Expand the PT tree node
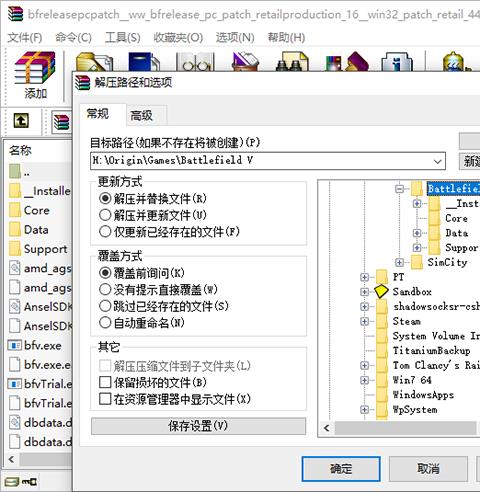Screen dimensions: 480x492 364,277
